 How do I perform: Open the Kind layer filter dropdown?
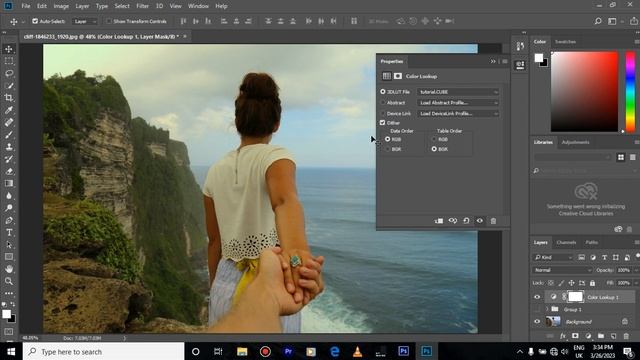pyautogui.click(x=553, y=258)
